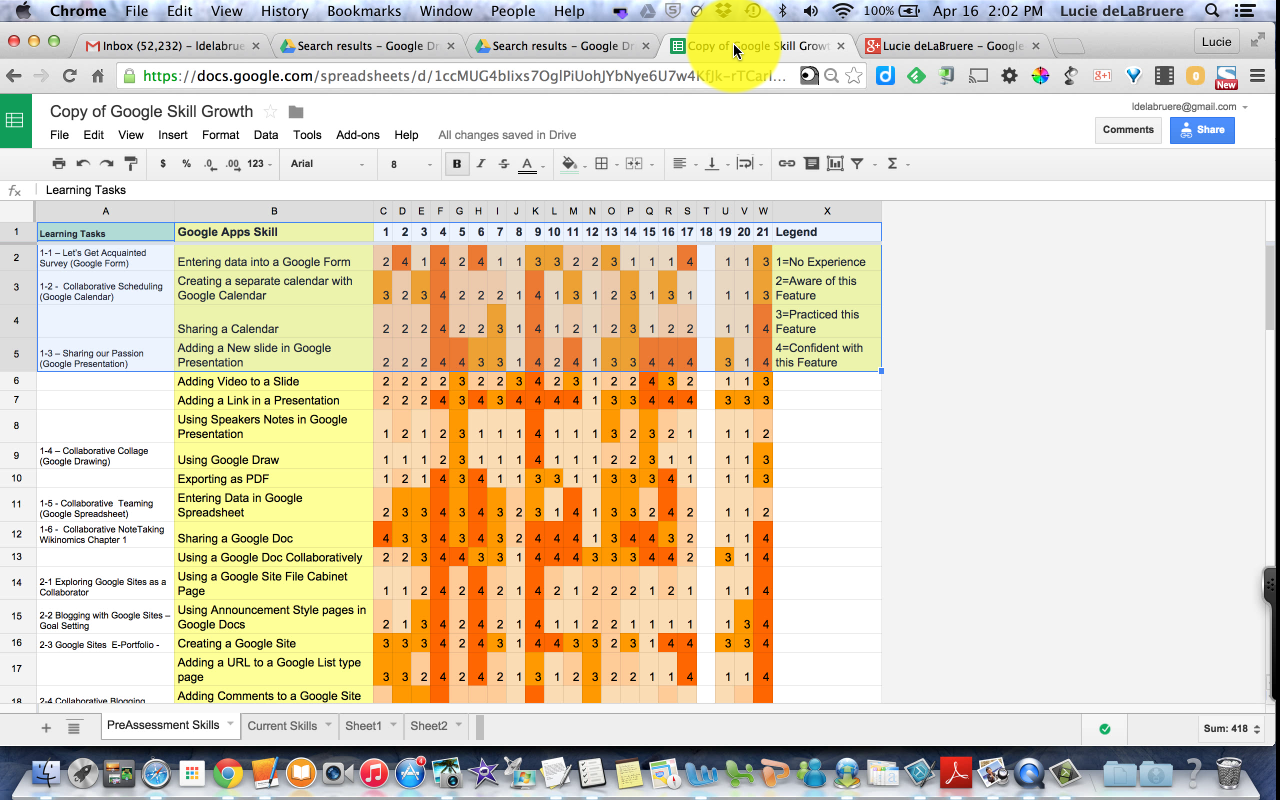Open the filter tool

pos(858,163)
